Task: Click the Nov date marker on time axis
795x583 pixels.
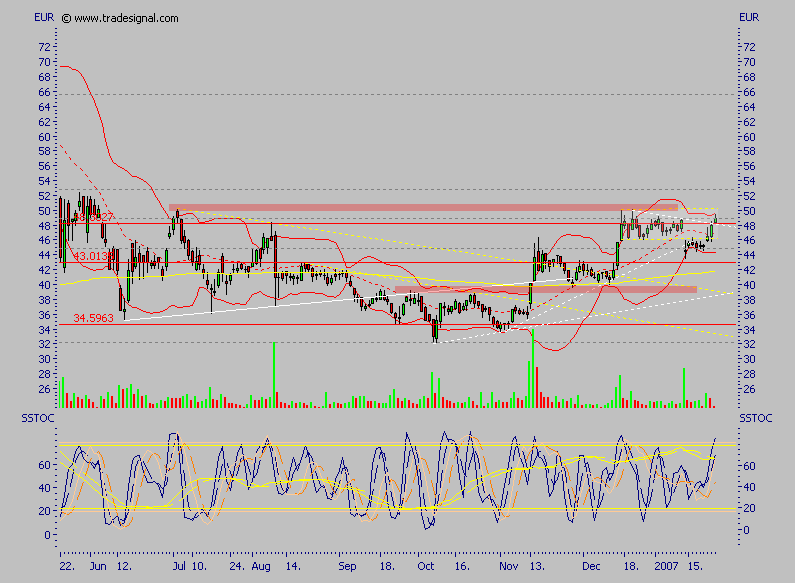Action: click(509, 566)
